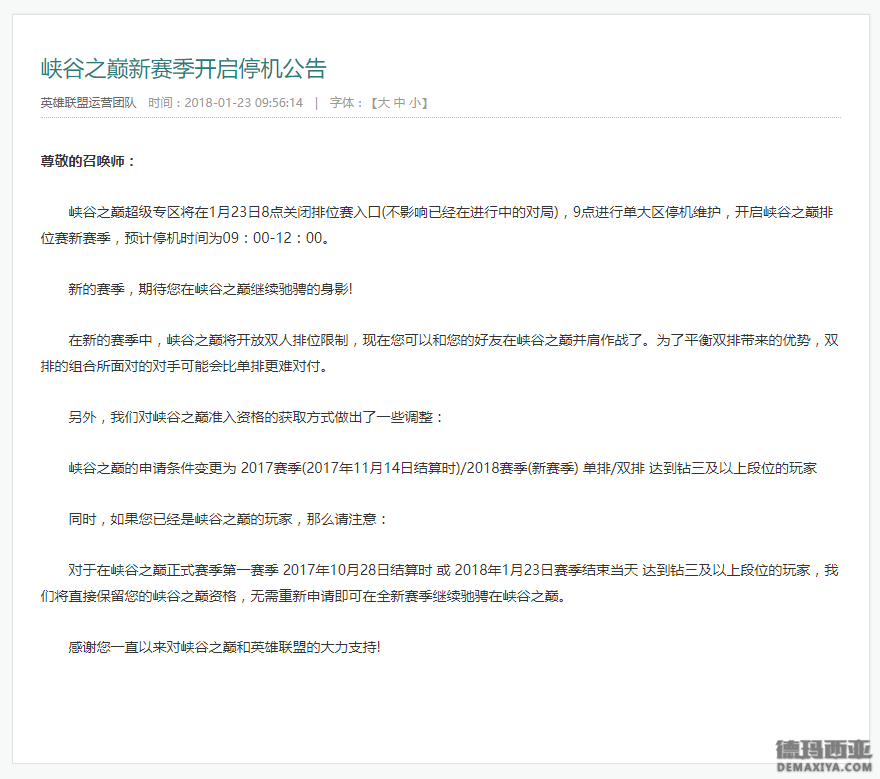Set font size to small (小)
The height and width of the screenshot is (779, 880).
click(415, 103)
